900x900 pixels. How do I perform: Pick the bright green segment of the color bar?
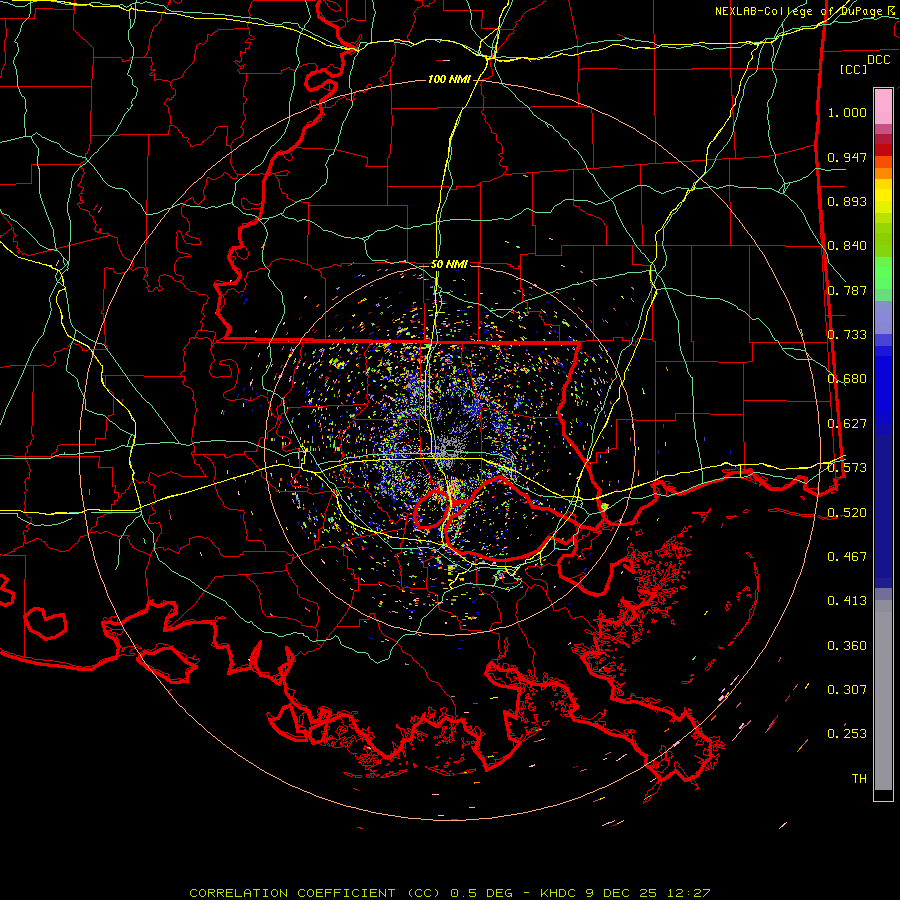coord(883,273)
